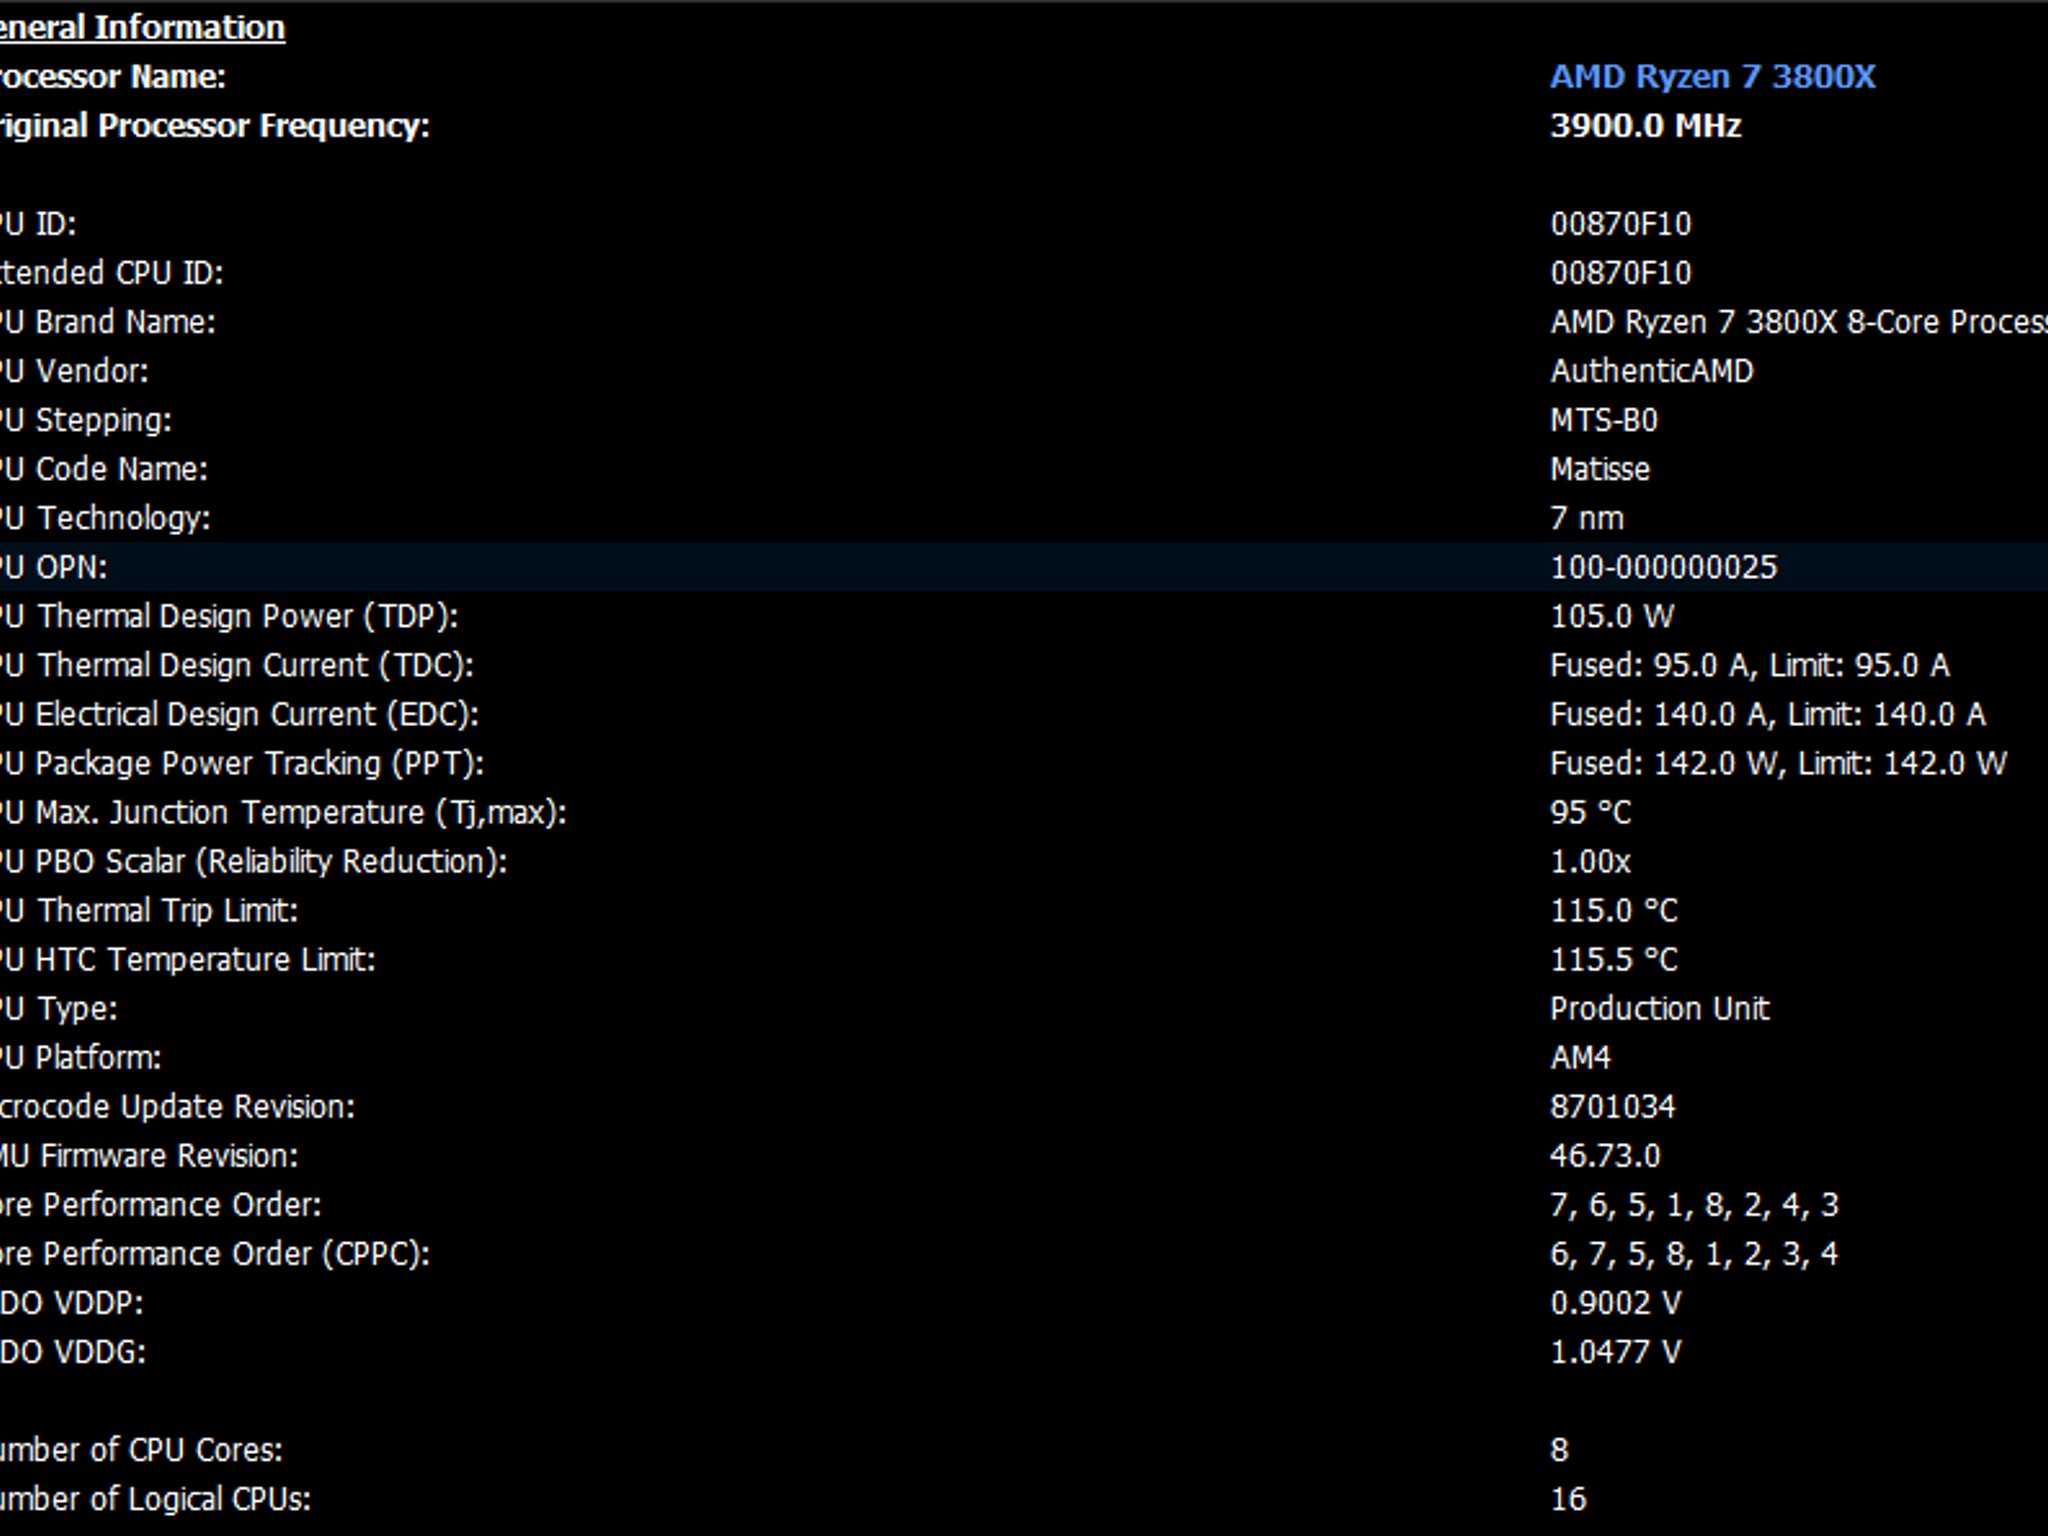Click the Original Processor Frequency 3900.0 MHz value
2048x1536 pixels.
[x=1645, y=126]
